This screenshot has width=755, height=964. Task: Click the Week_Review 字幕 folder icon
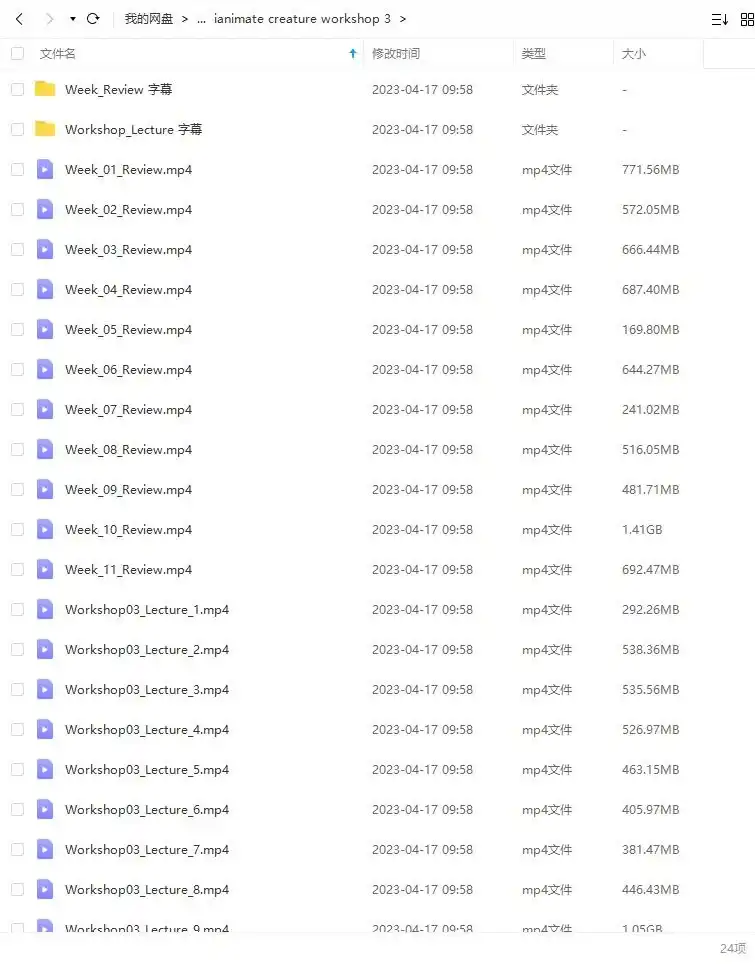(45, 89)
